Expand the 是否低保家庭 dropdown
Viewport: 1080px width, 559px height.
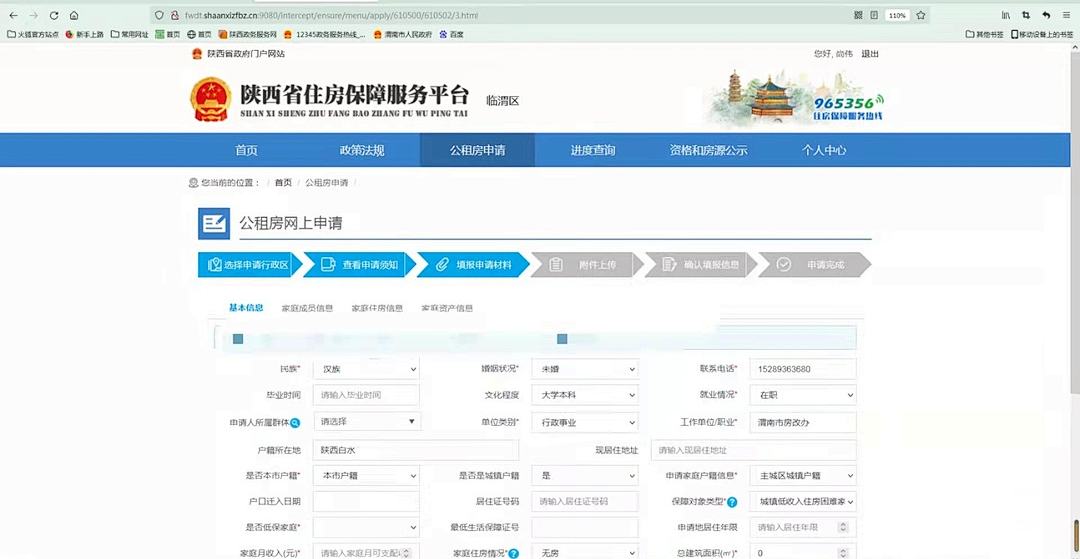[x=365, y=527]
